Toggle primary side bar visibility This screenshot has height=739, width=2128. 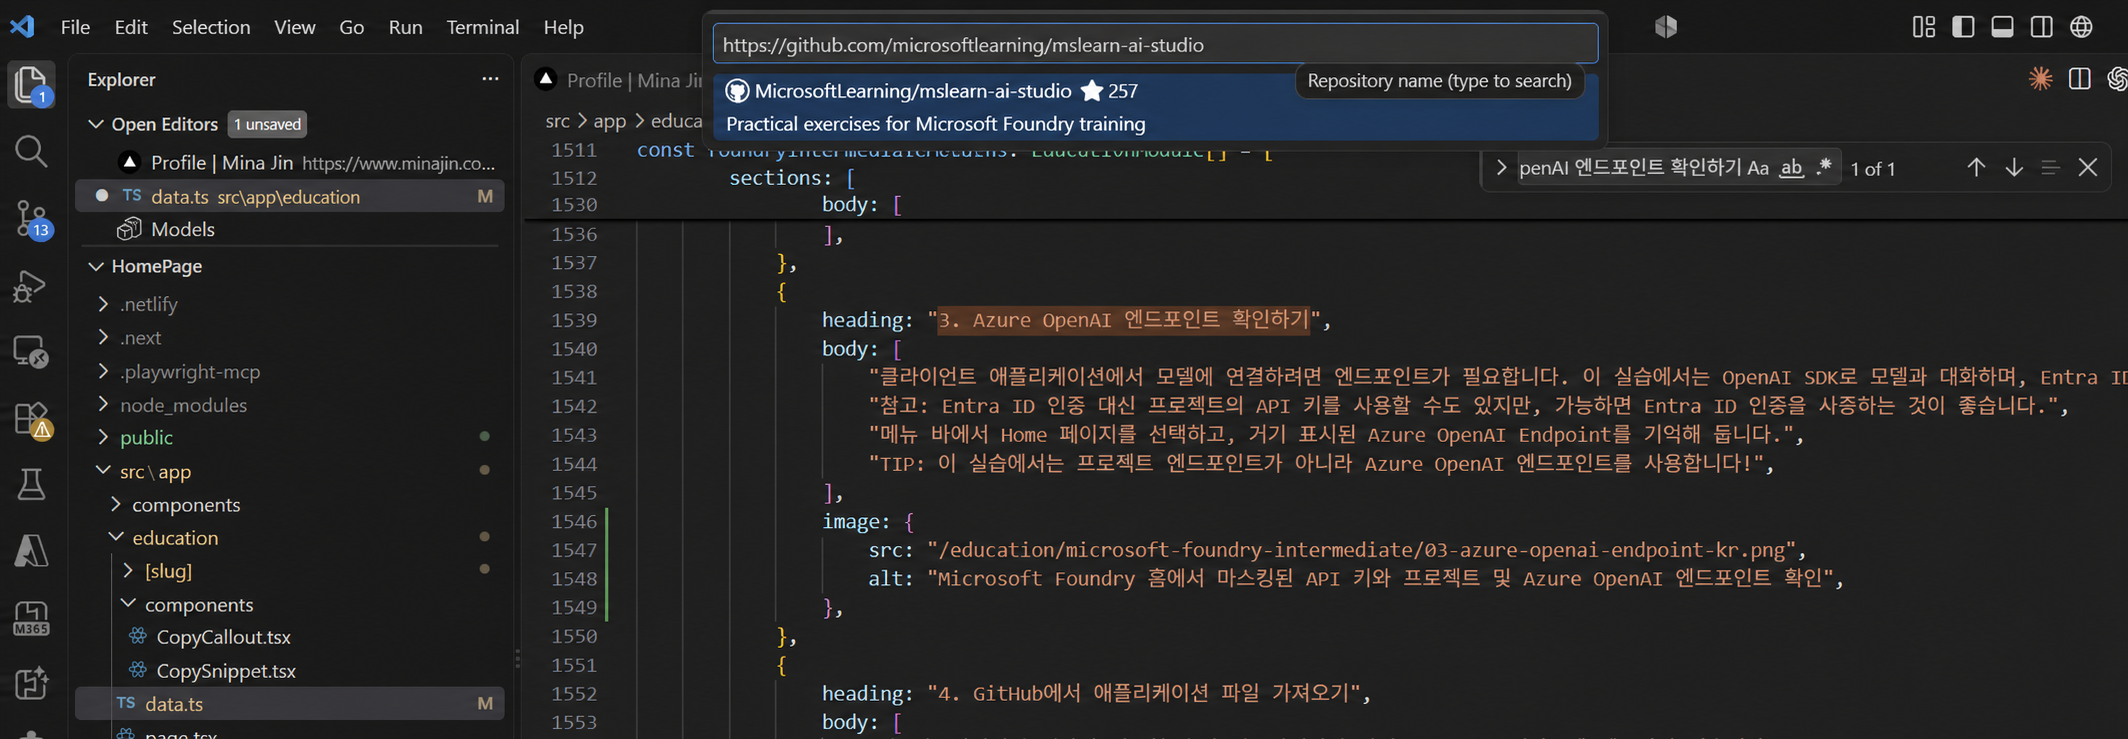[x=1963, y=27]
